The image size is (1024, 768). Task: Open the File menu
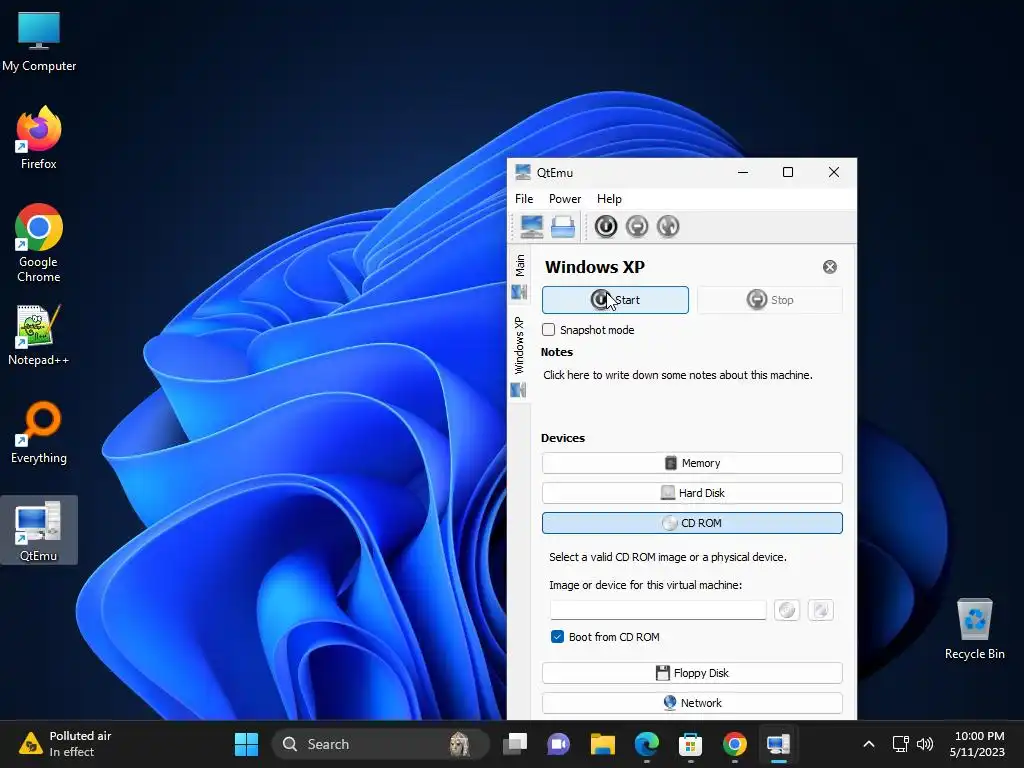click(x=524, y=199)
